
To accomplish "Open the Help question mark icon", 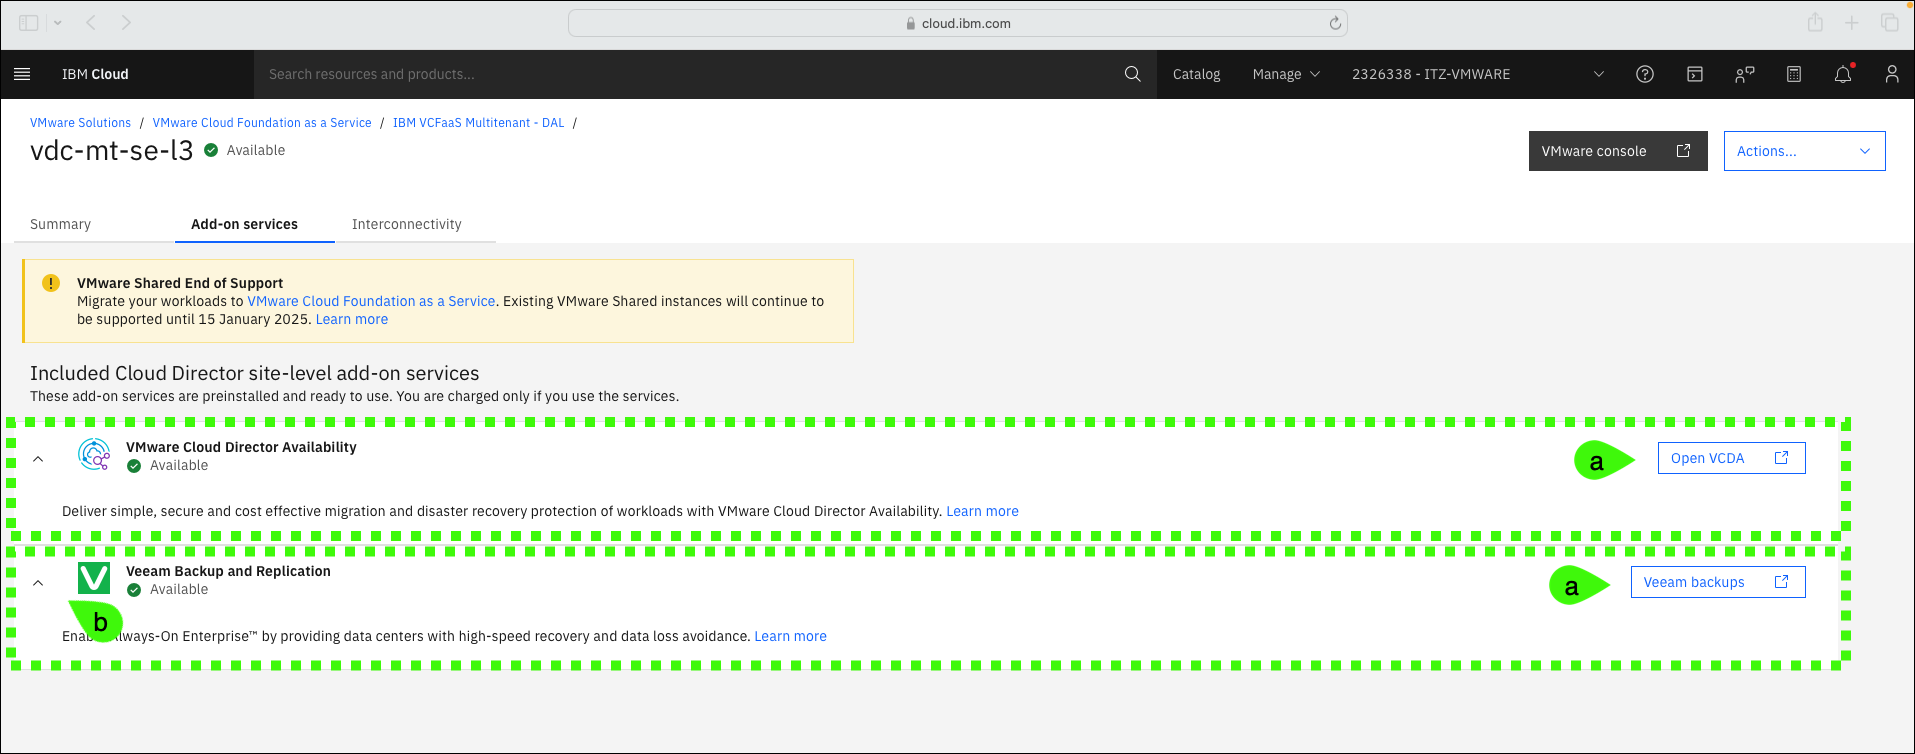I will tap(1645, 74).
